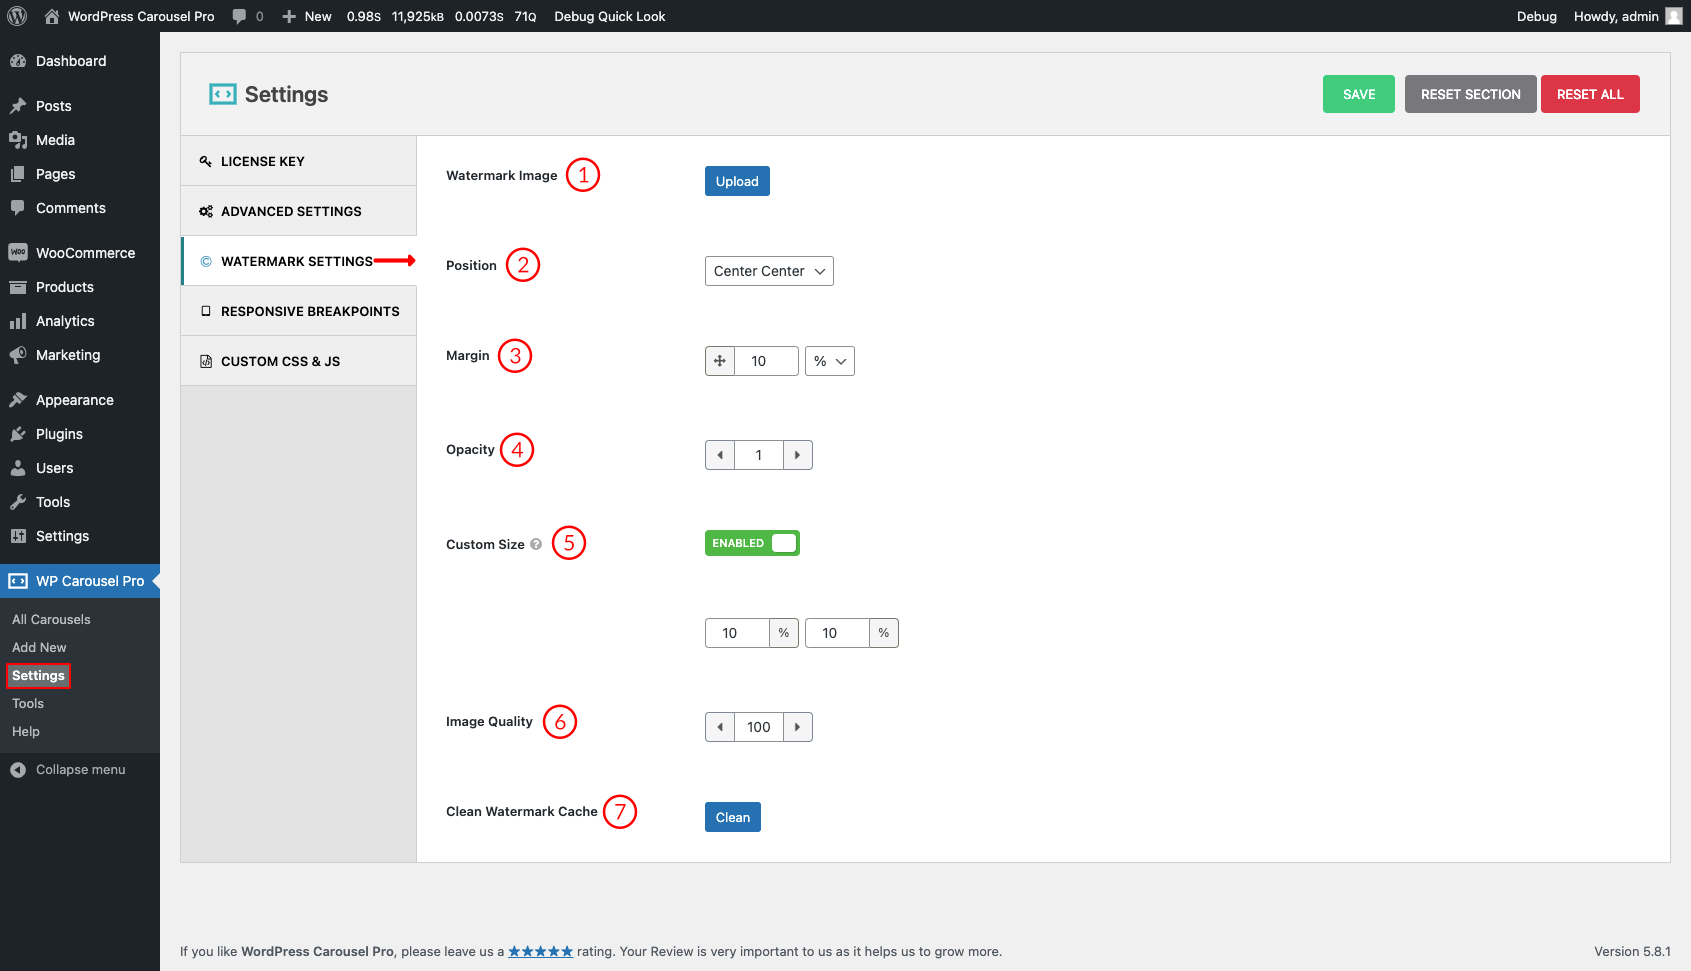Click the admin user avatar
Image resolution: width=1691 pixels, height=971 pixels.
pos(1673,16)
